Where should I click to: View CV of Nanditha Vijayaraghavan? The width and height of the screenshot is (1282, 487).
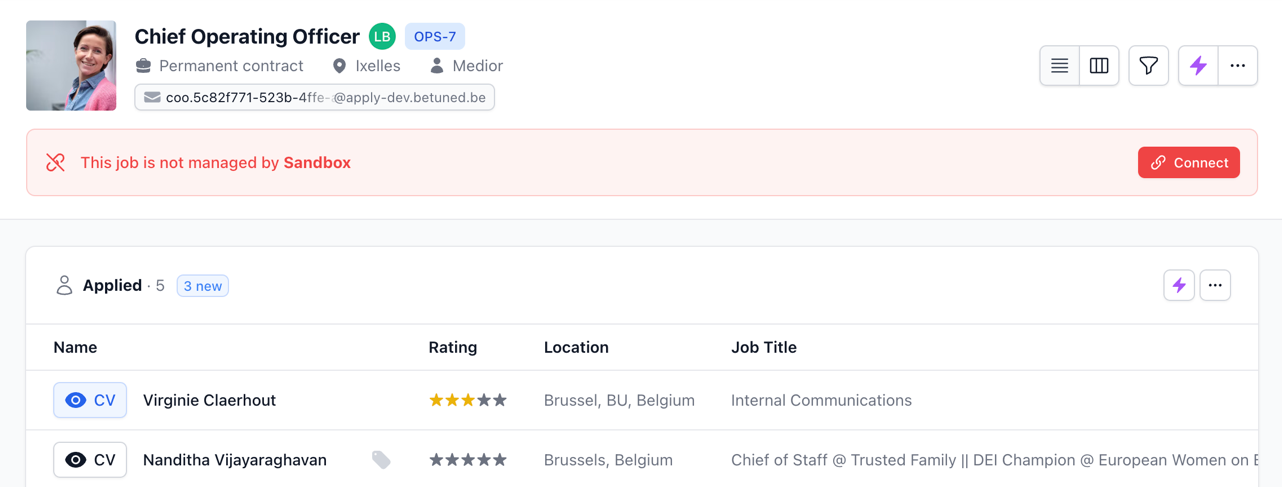point(90,460)
